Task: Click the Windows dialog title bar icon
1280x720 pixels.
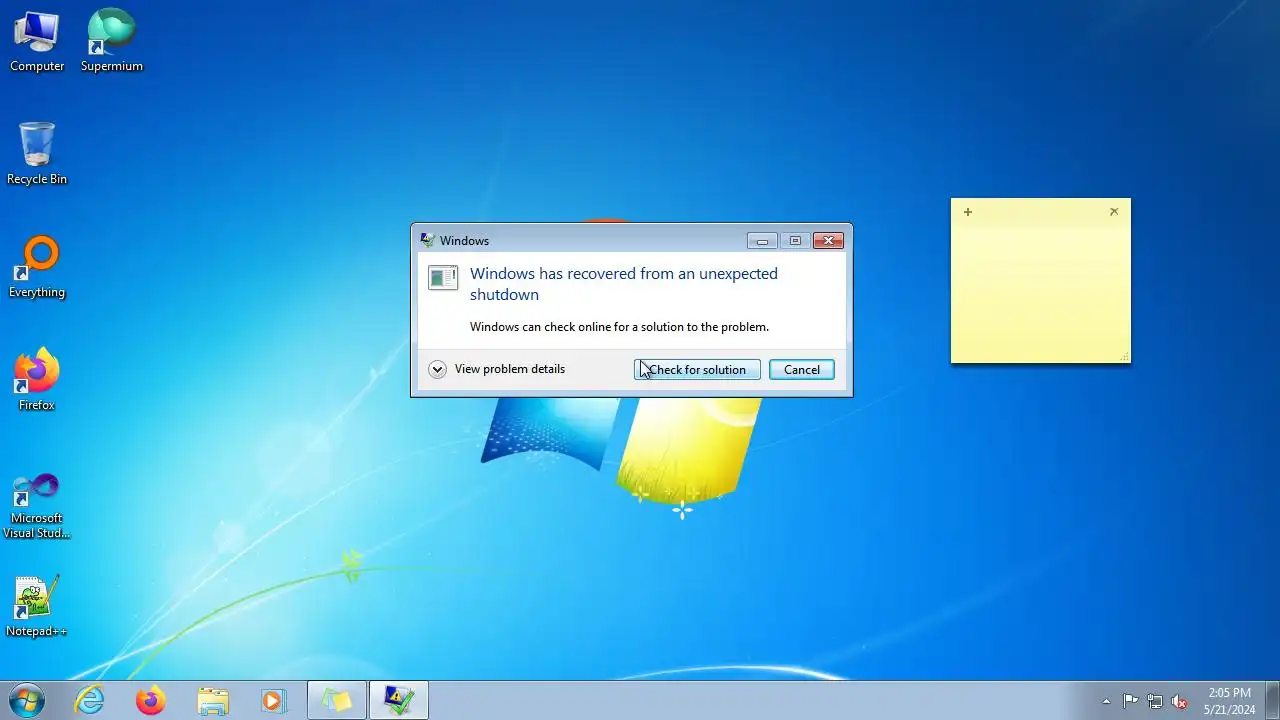Action: click(x=427, y=241)
